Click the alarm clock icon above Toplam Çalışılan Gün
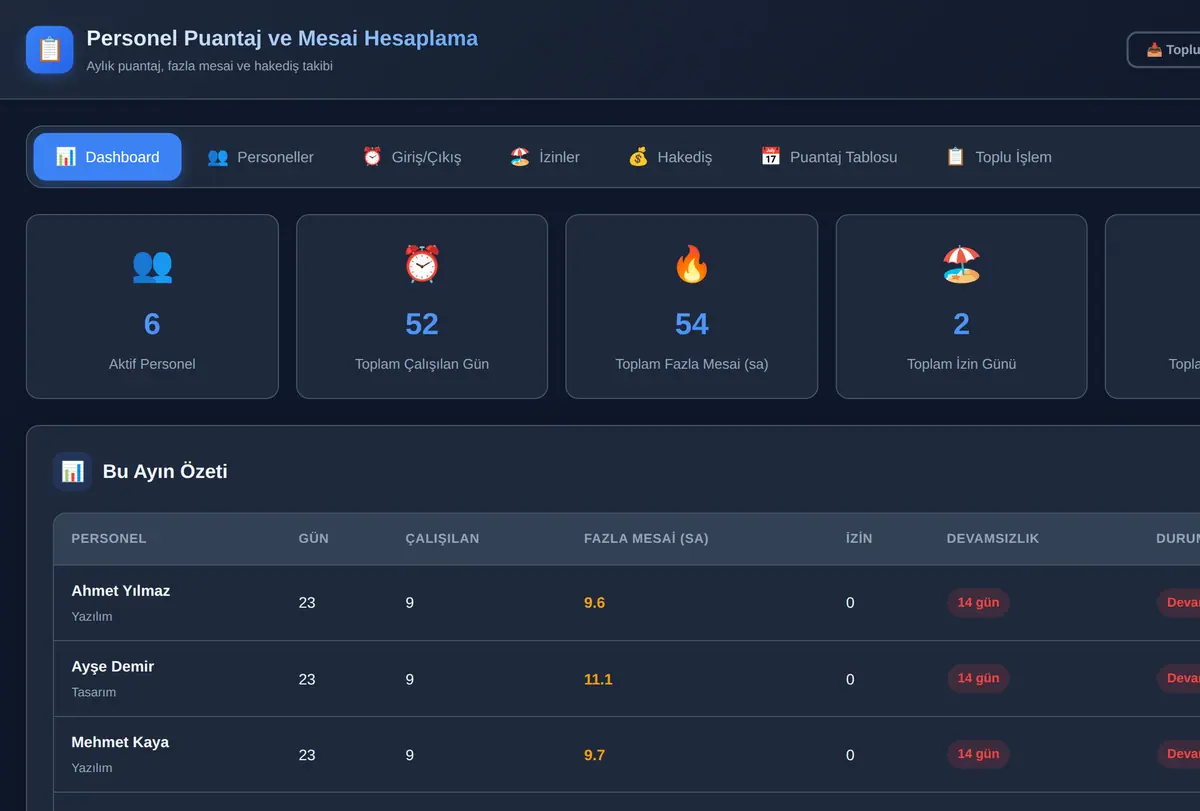 pos(422,265)
